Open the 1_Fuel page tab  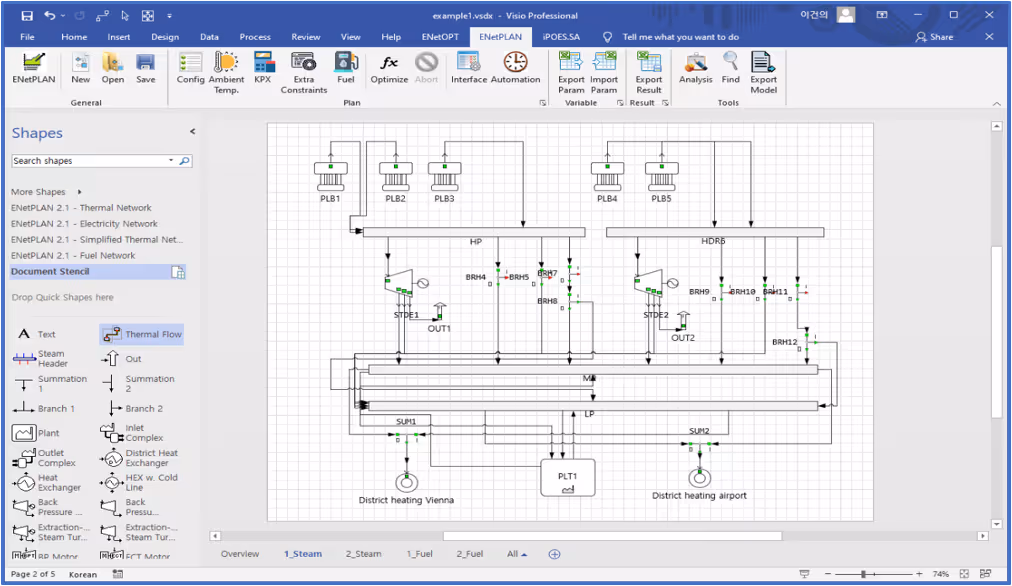[420, 554]
